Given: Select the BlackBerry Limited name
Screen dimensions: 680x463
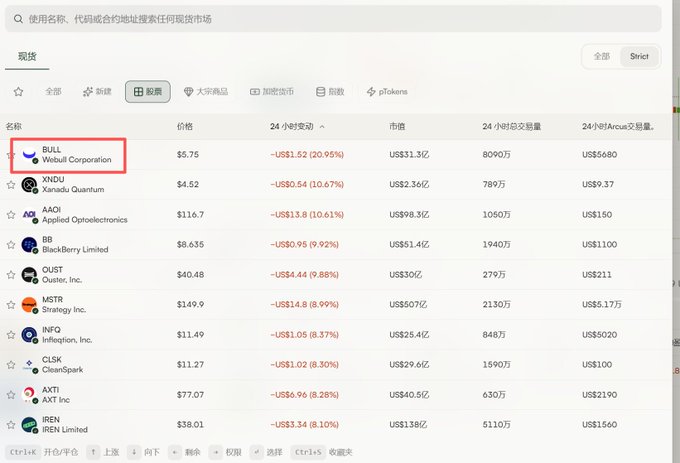Looking at the screenshot, I should [75, 250].
